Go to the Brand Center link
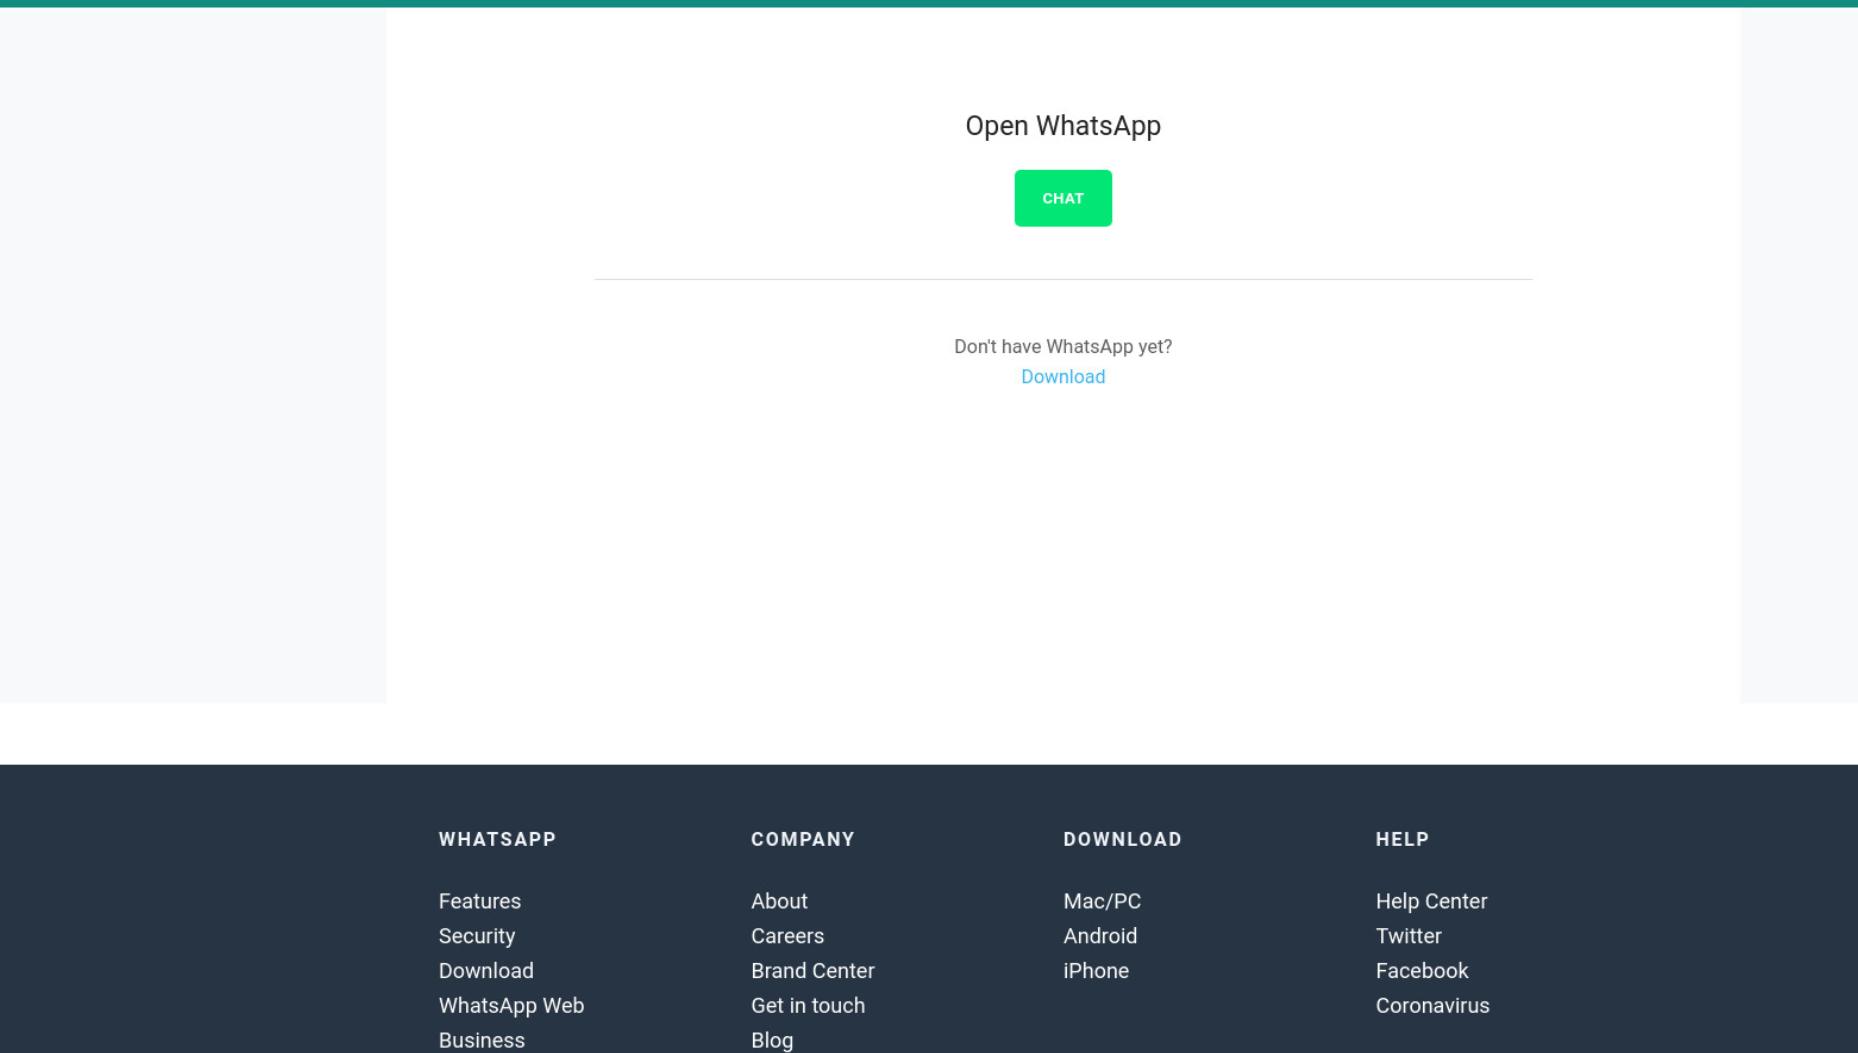 tap(813, 971)
